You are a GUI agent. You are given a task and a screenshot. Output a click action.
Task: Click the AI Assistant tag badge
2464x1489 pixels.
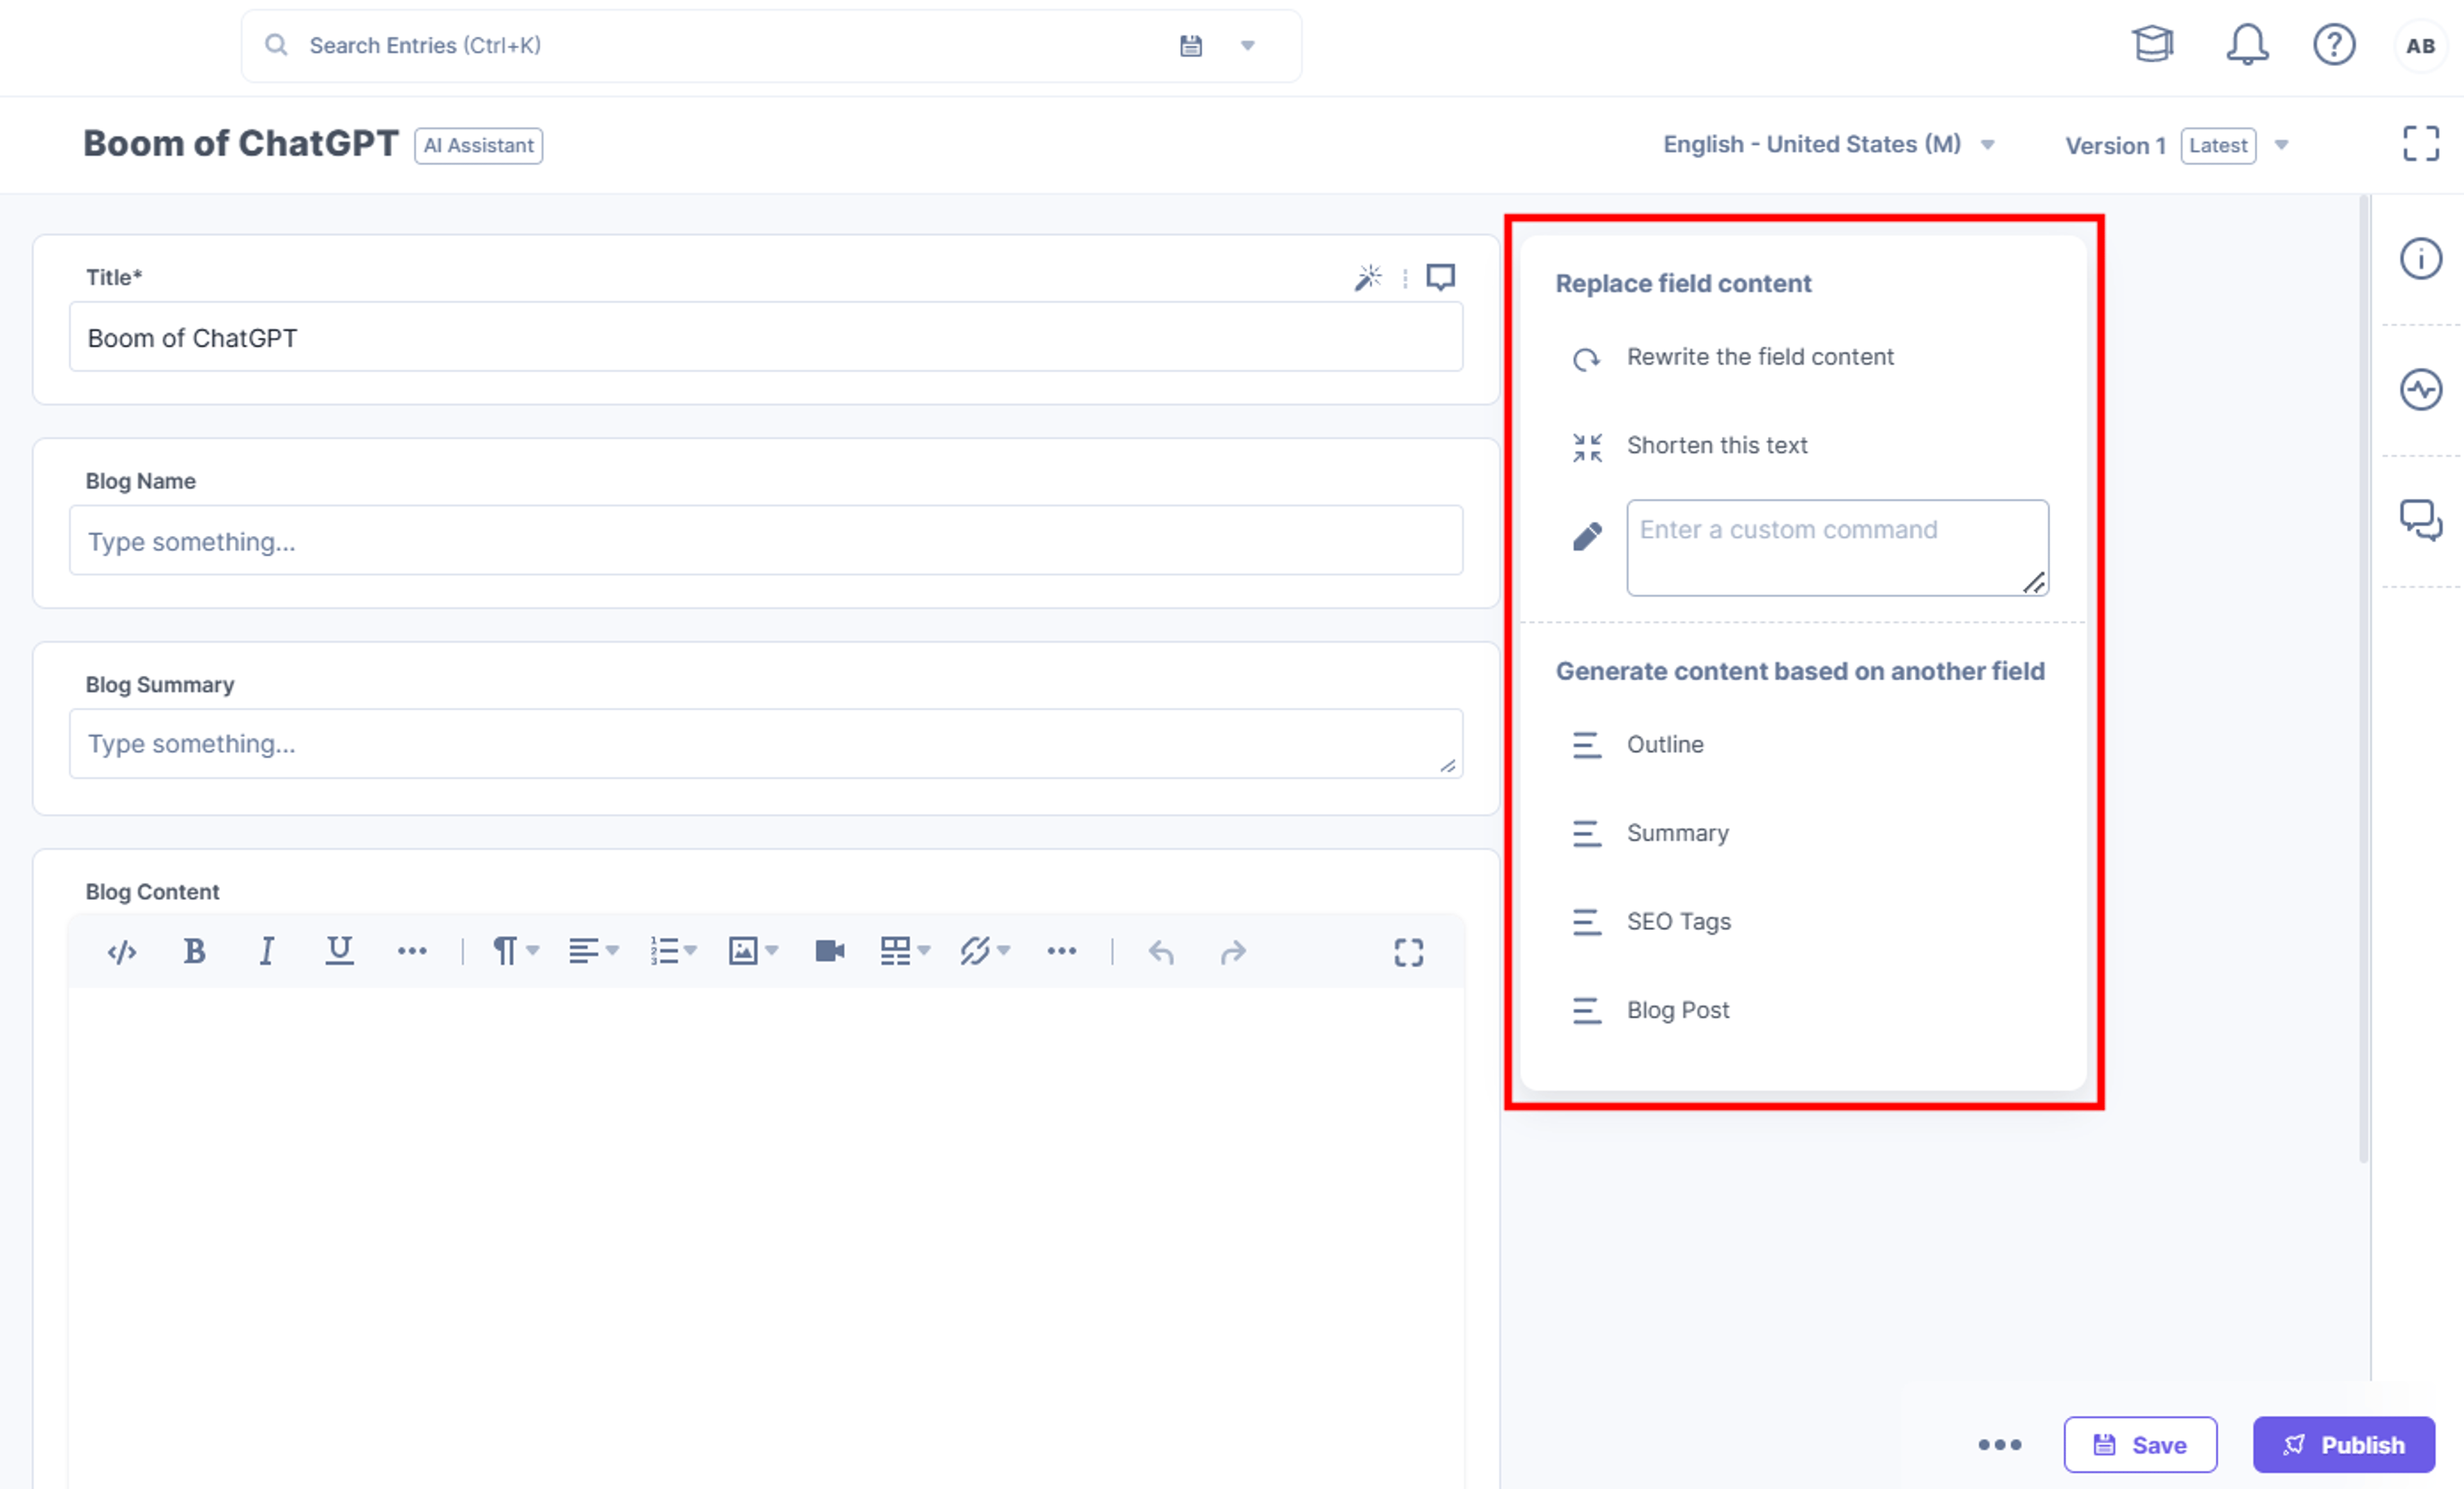478,146
